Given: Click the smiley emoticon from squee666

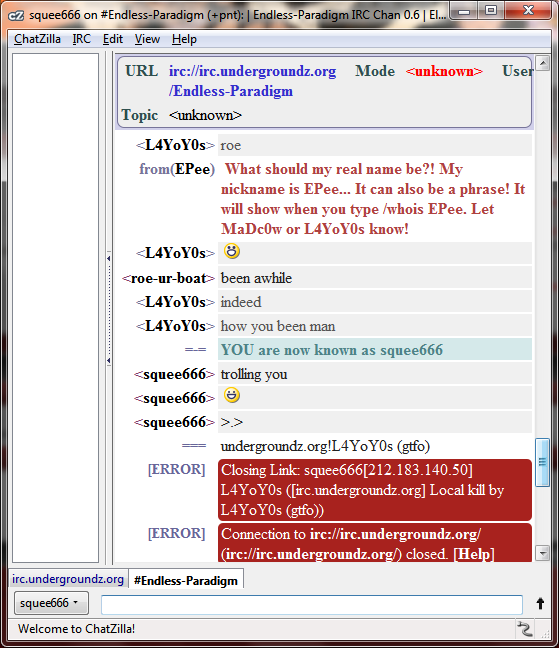Looking at the screenshot, I should (232, 395).
